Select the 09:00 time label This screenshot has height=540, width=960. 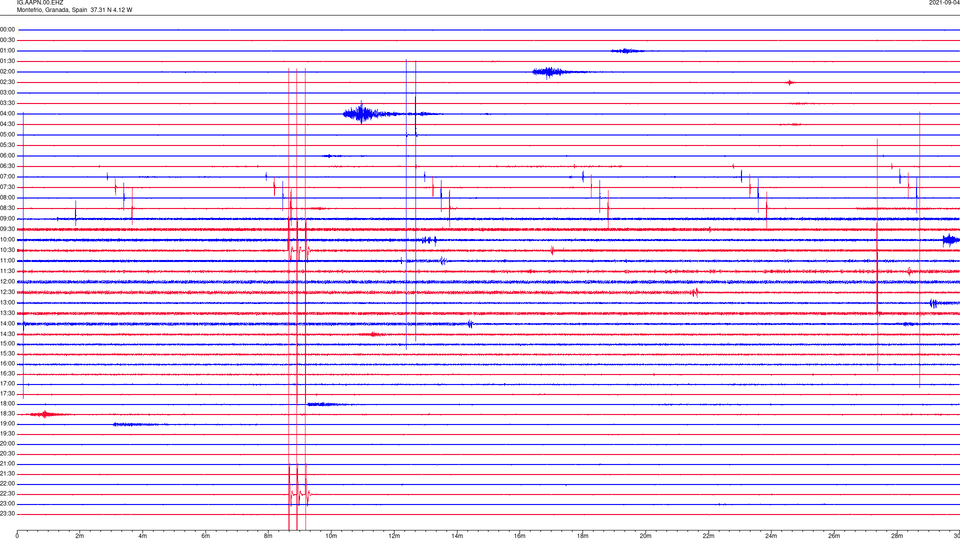coord(7,219)
